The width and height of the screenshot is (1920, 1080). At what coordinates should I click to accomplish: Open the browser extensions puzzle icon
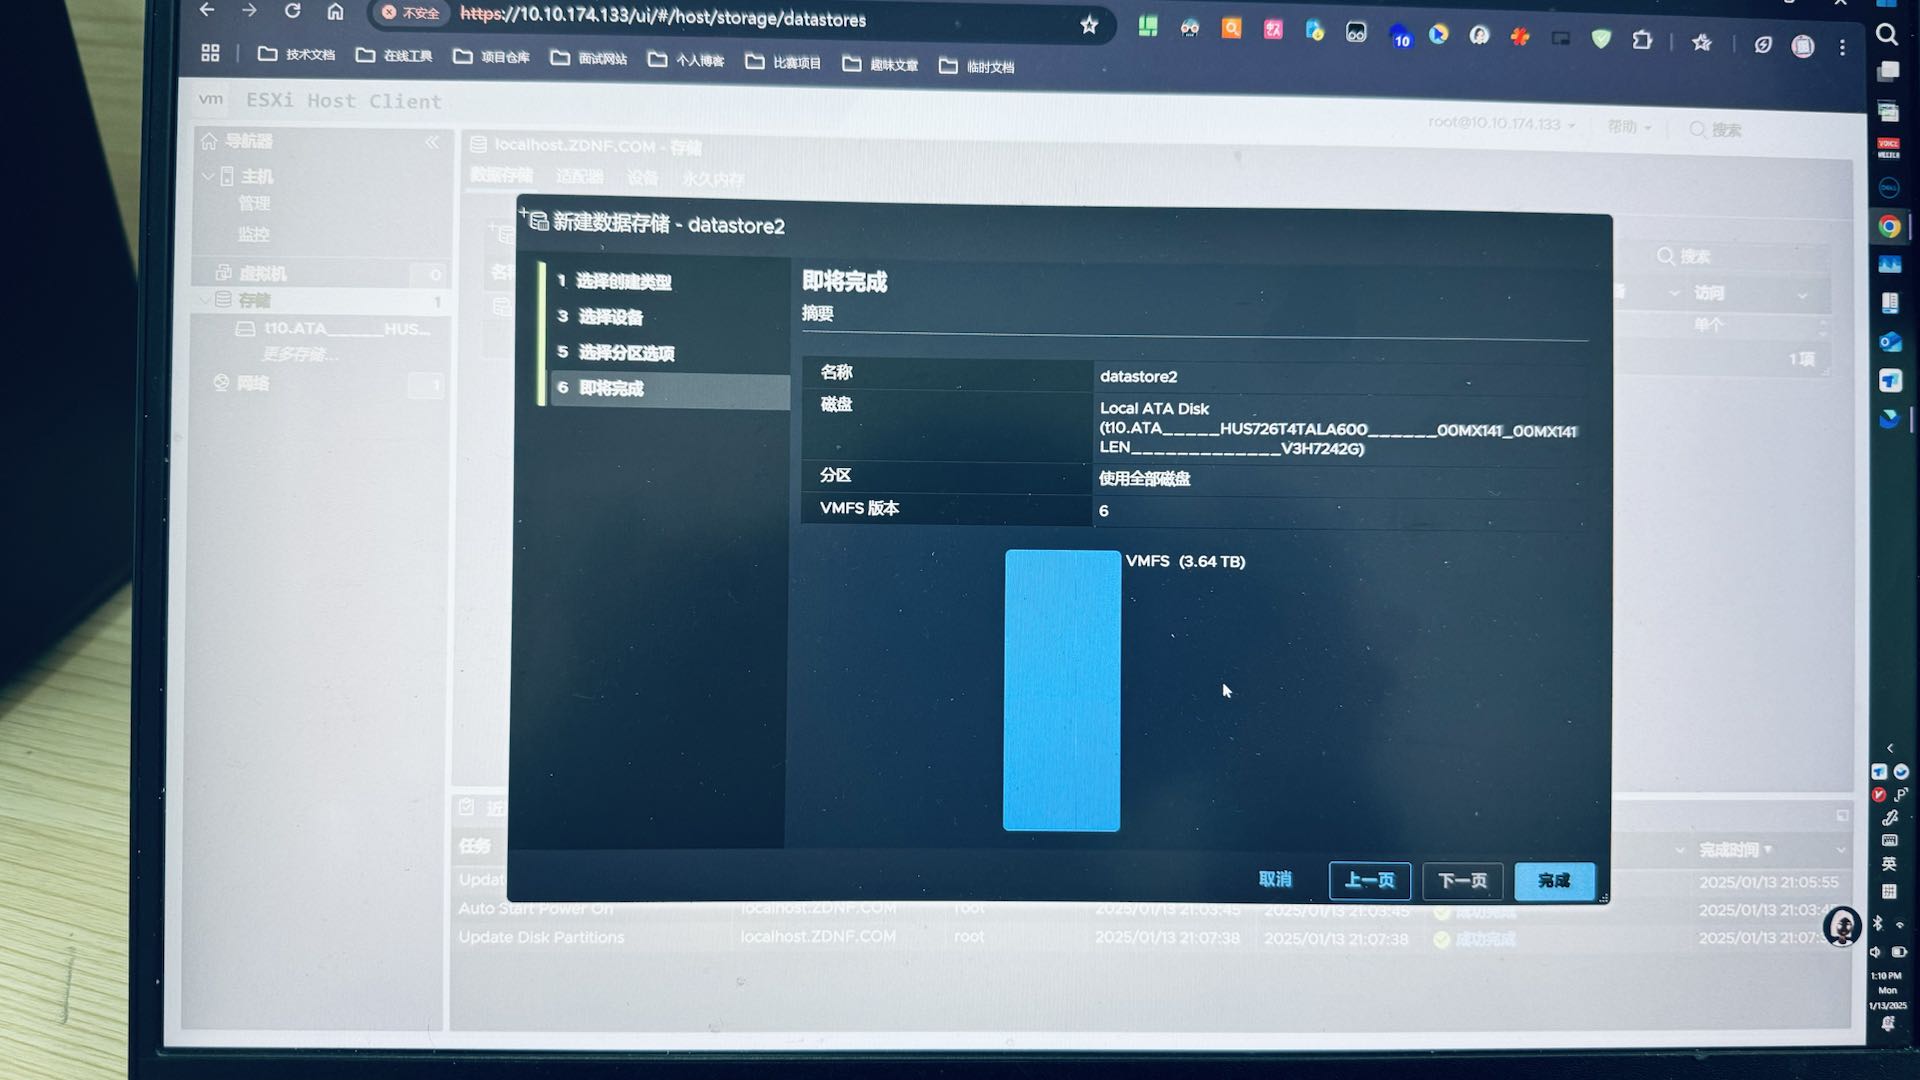(x=1642, y=41)
